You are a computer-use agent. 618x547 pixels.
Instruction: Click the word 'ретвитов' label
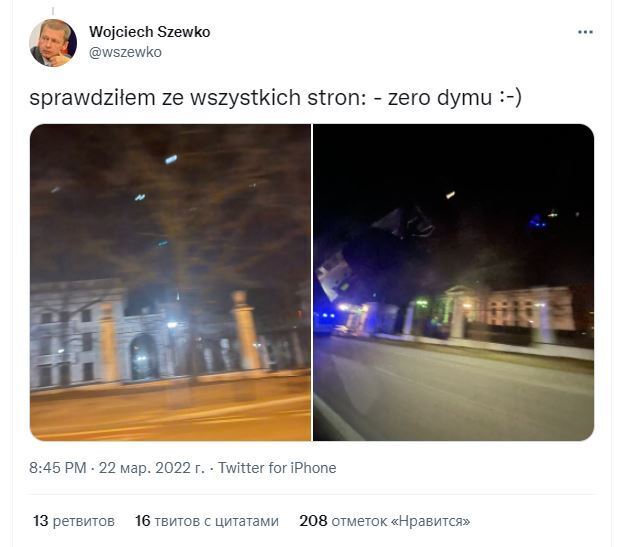point(84,521)
